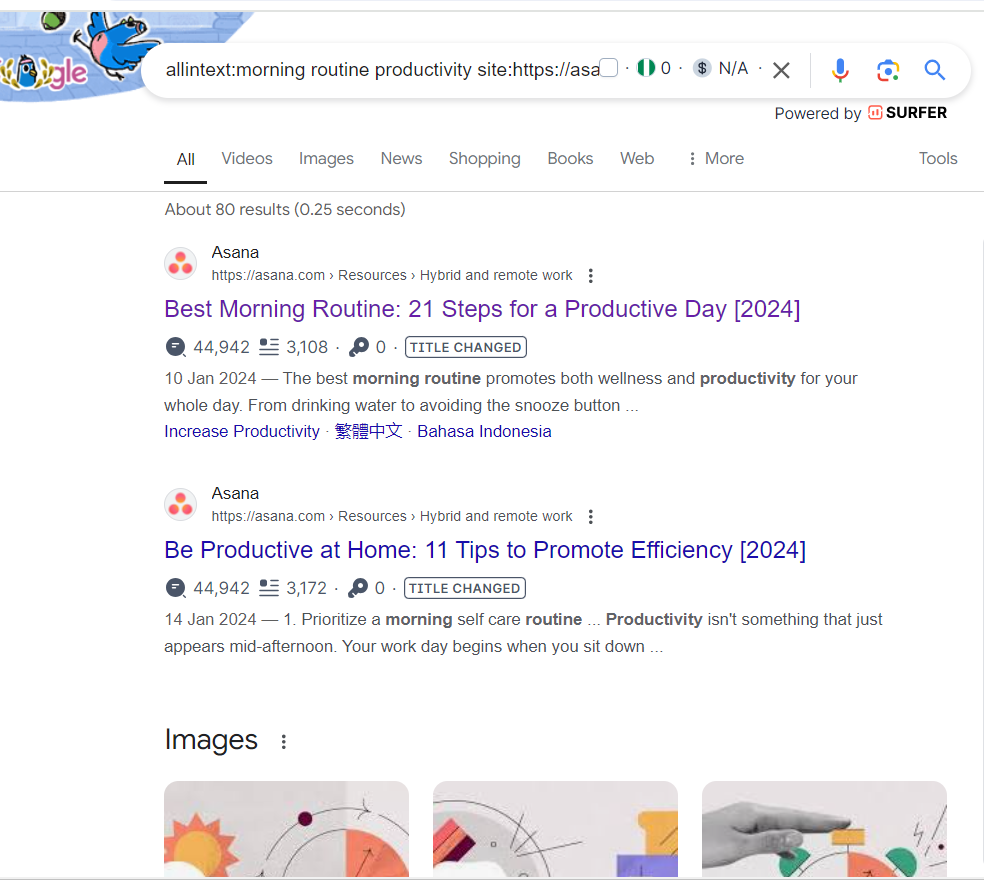Tick the Surfer checkbox in search bar
This screenshot has width=984, height=880.
click(x=609, y=68)
